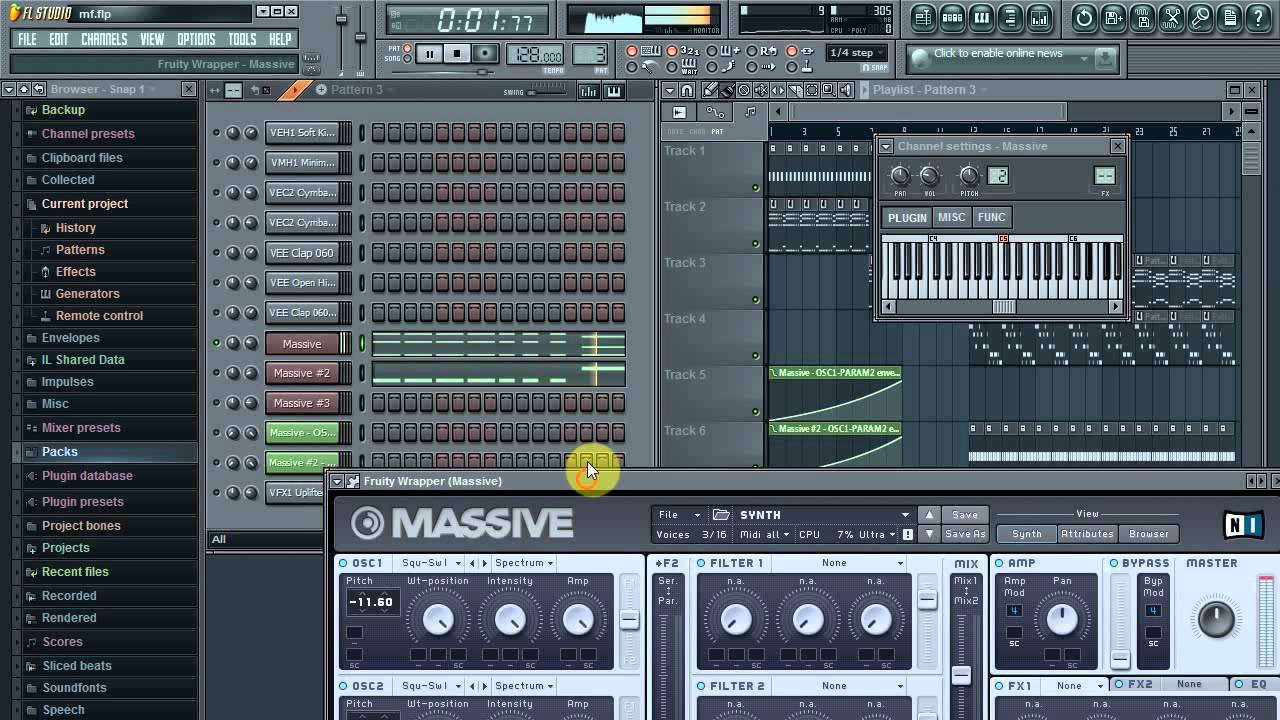
Task: Click the Massive MASTER volume knob
Action: (1216, 619)
